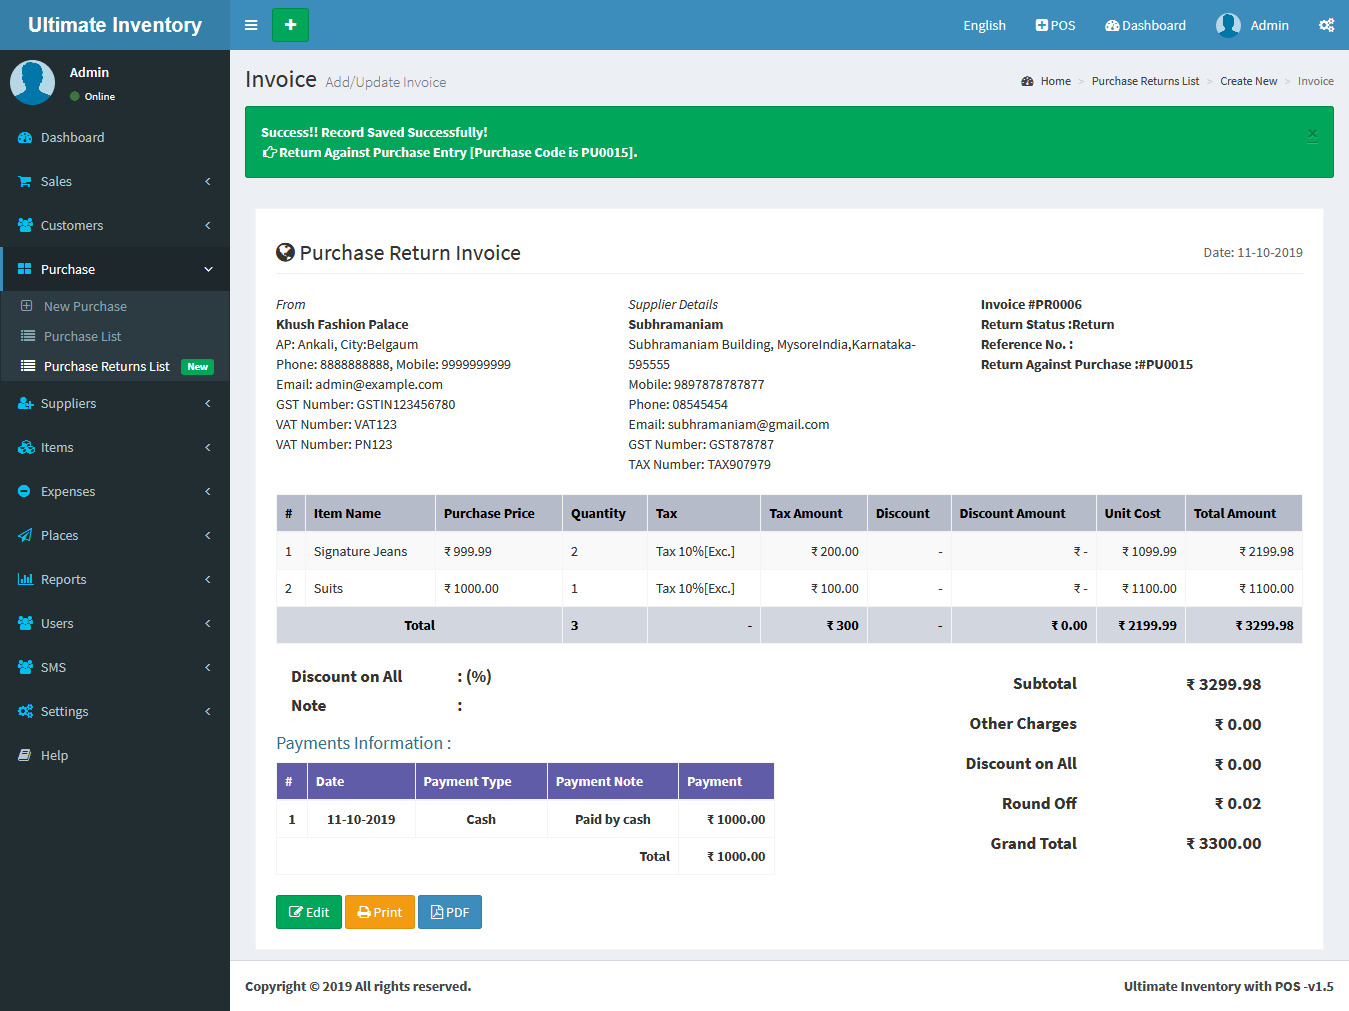Screen dimensions: 1349x1011
Task: Toggle the sidebar with the hamburger icon
Action: tap(251, 25)
